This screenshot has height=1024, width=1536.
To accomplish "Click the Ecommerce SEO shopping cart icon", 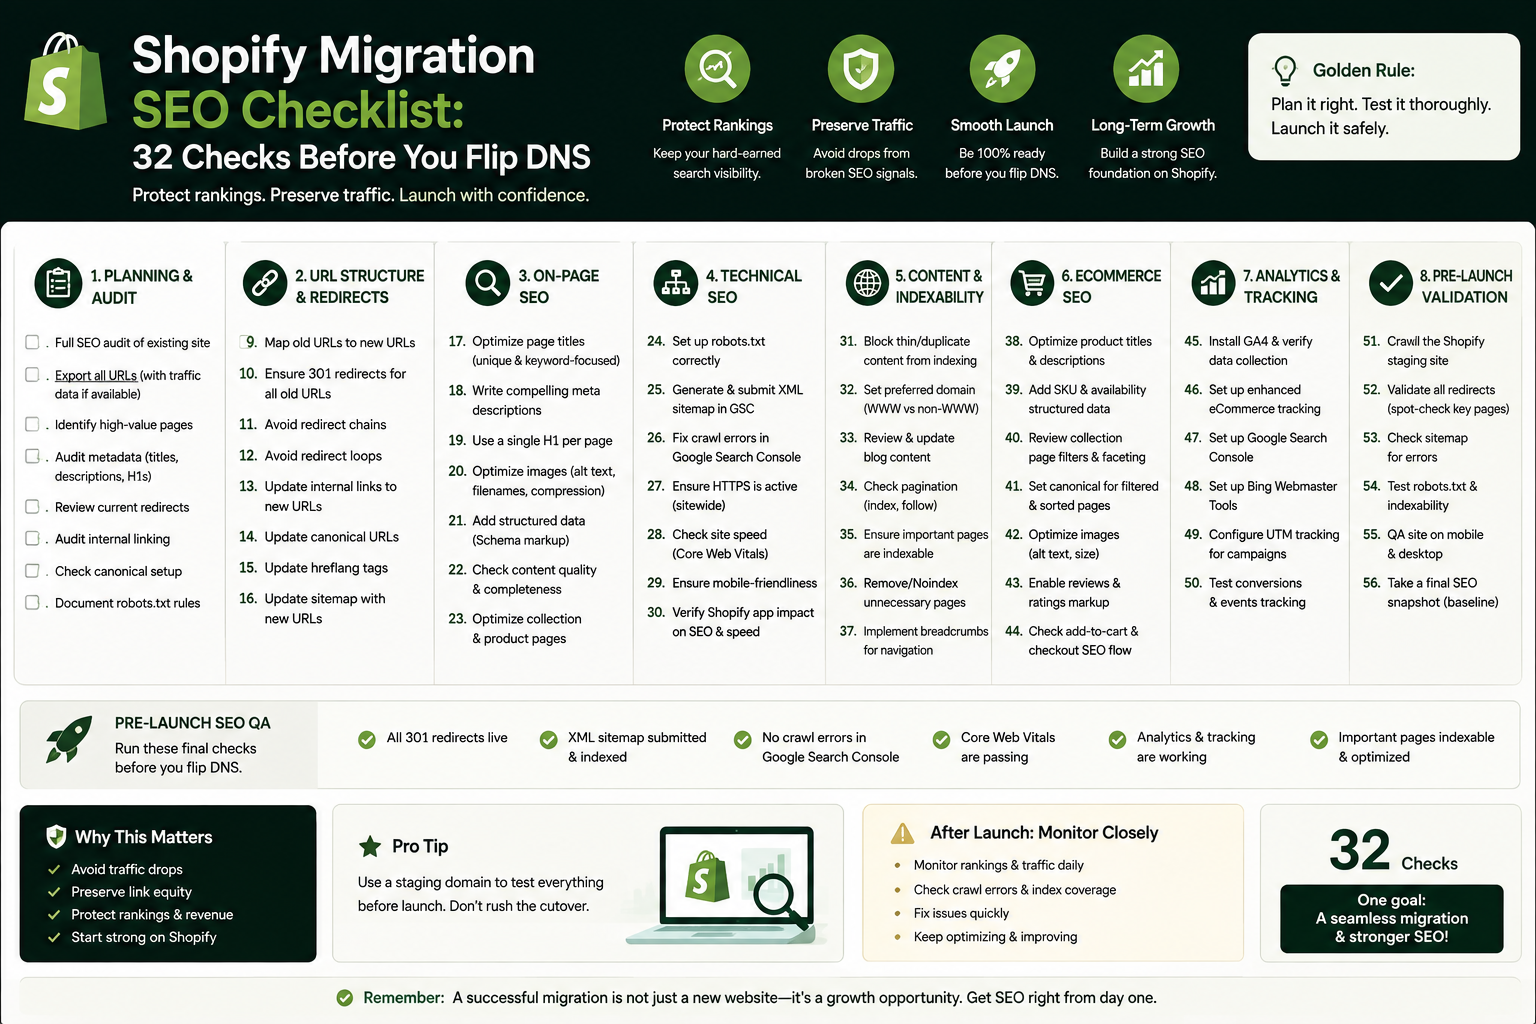I will 1032,284.
